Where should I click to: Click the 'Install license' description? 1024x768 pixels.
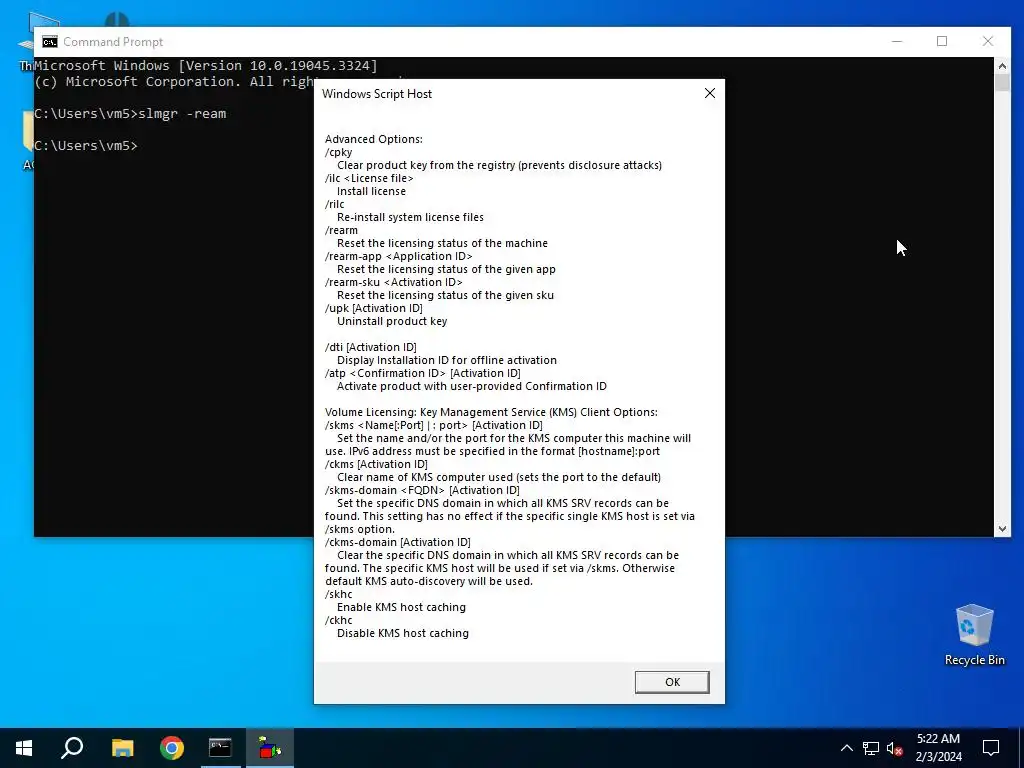pos(371,191)
